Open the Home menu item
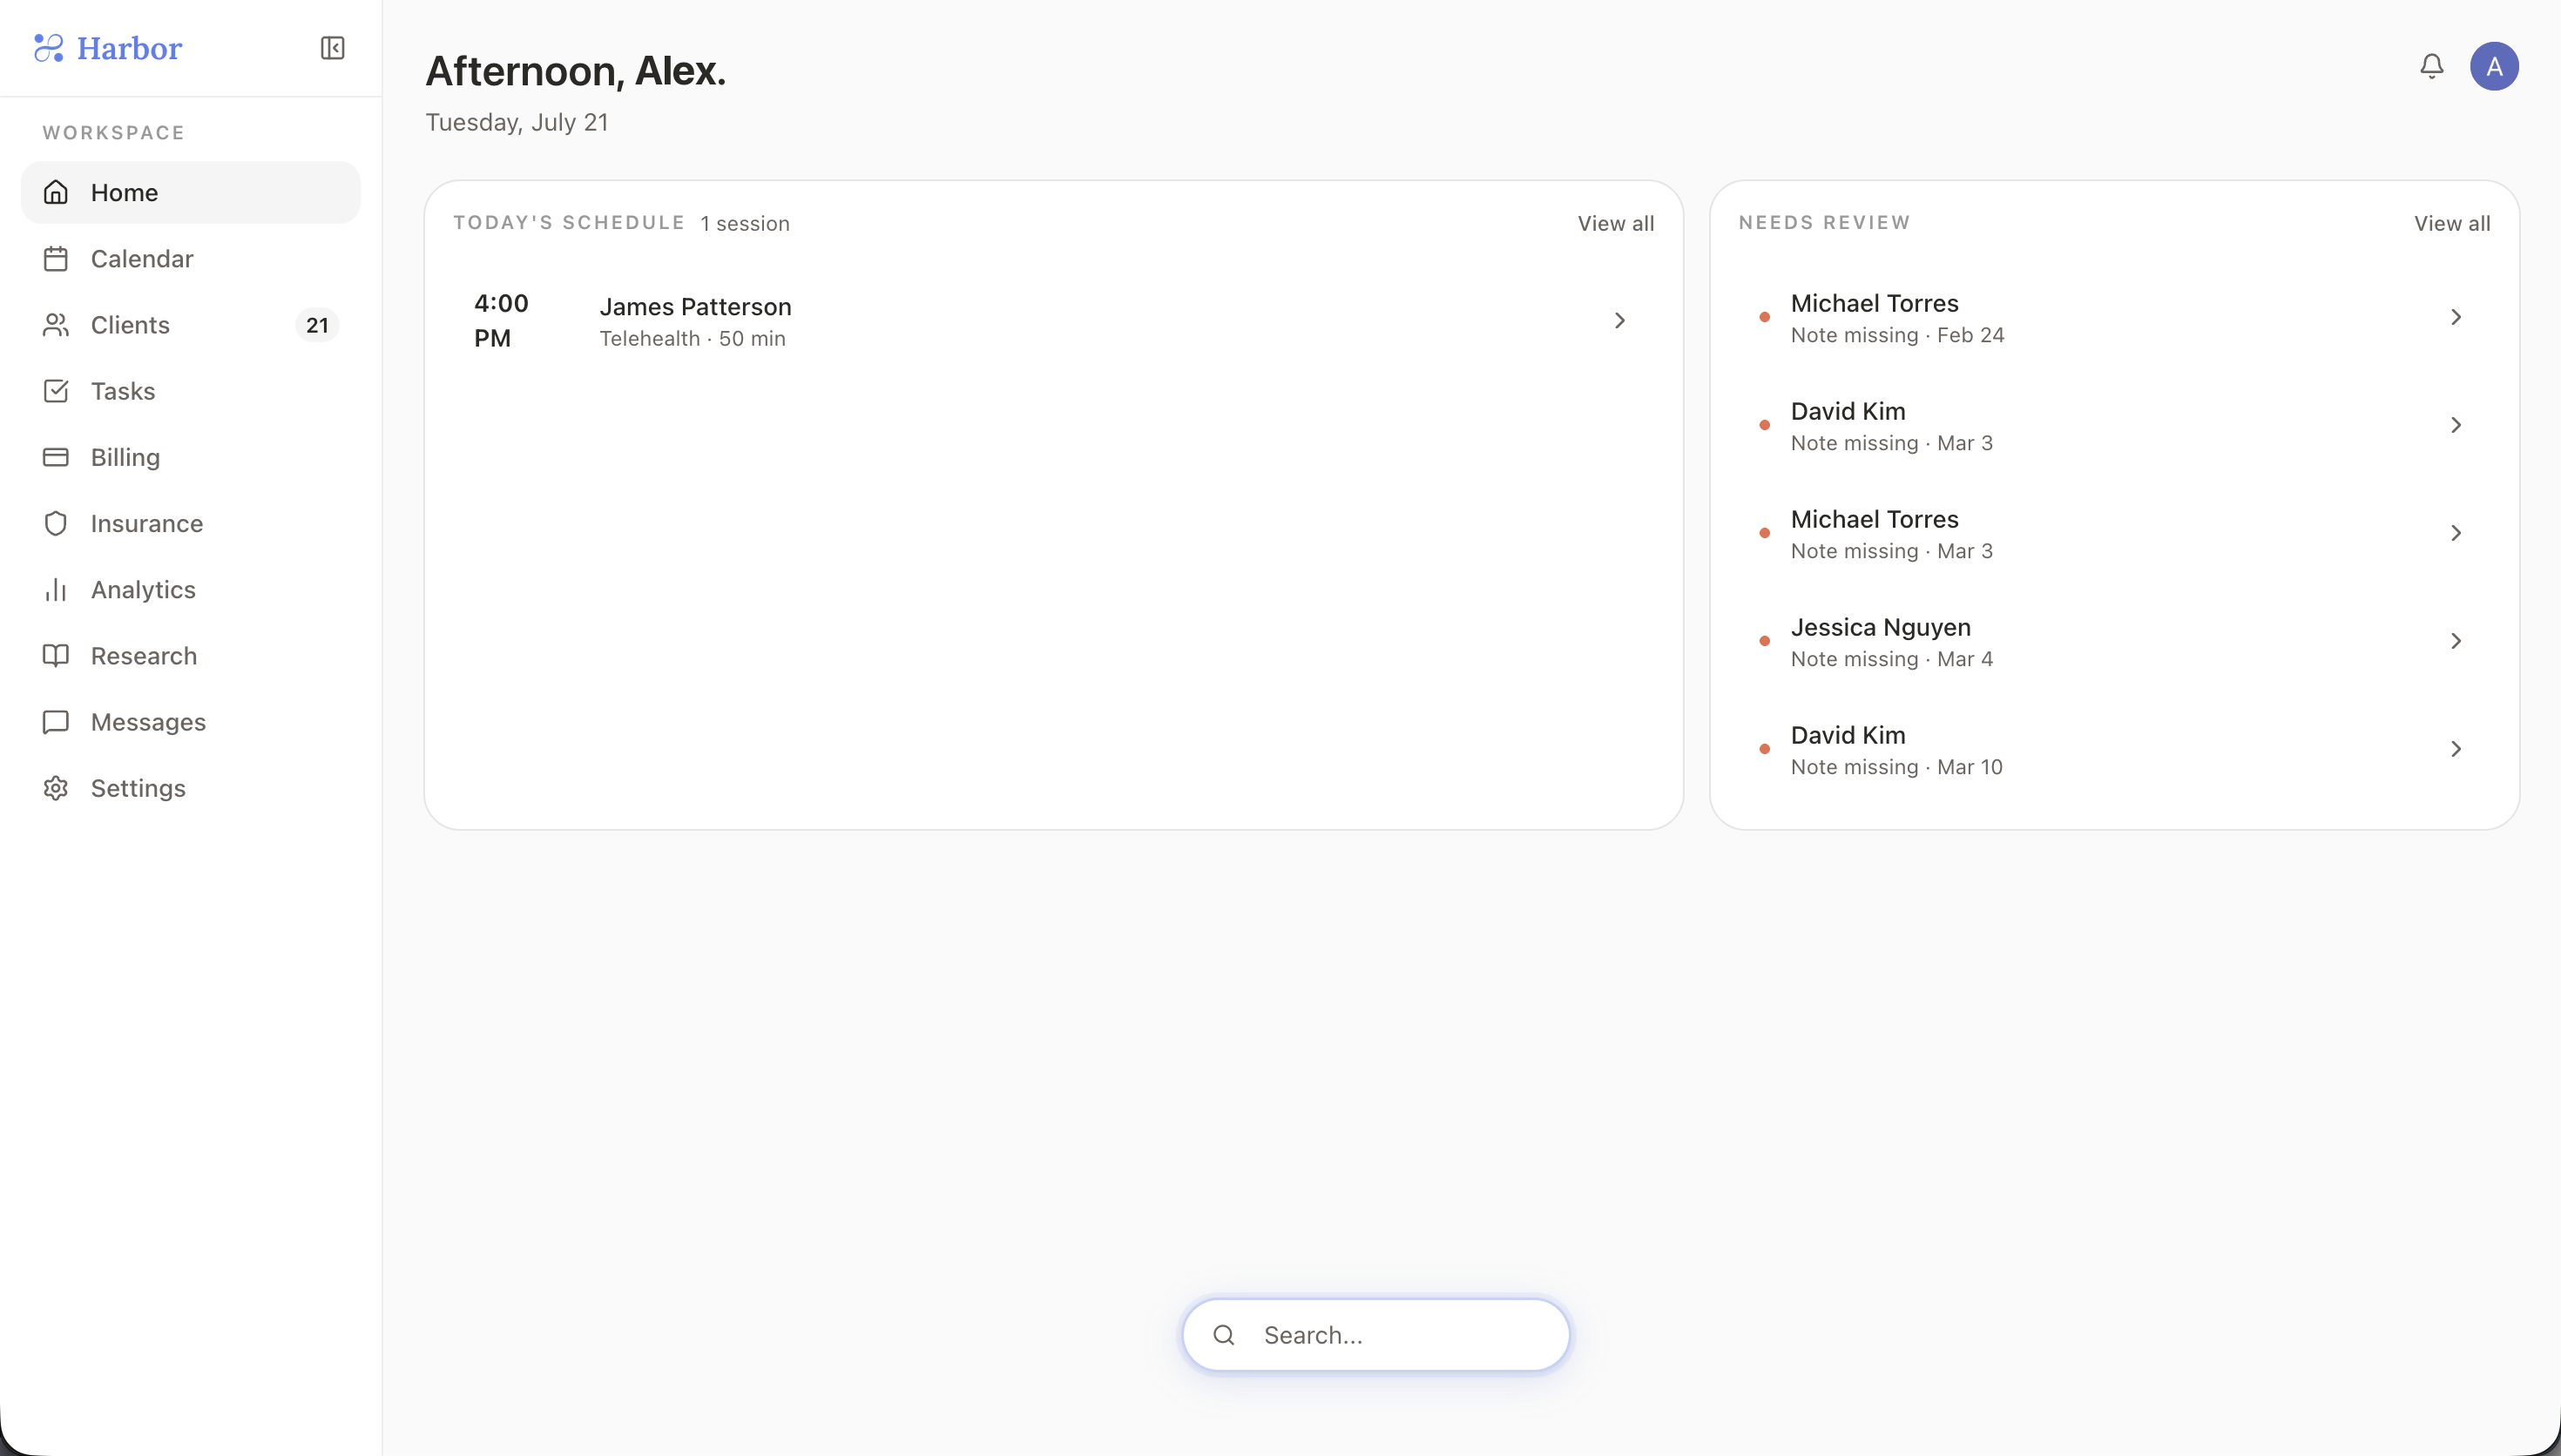 pos(190,192)
